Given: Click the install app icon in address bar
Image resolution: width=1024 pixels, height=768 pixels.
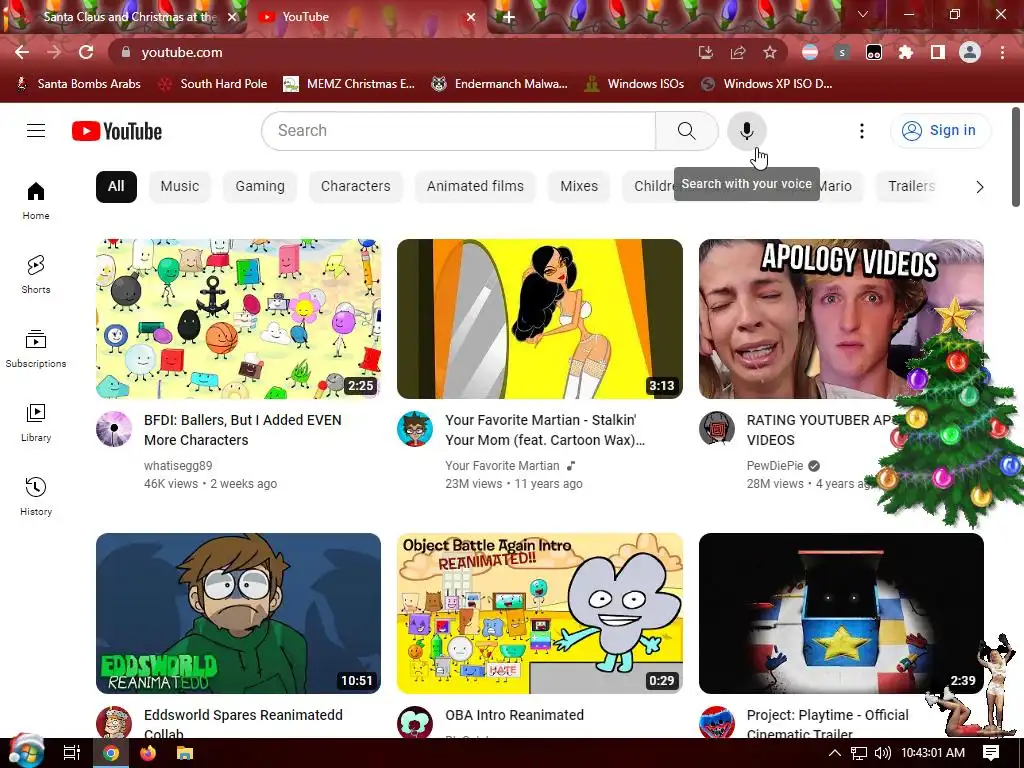Looking at the screenshot, I should pos(705,52).
